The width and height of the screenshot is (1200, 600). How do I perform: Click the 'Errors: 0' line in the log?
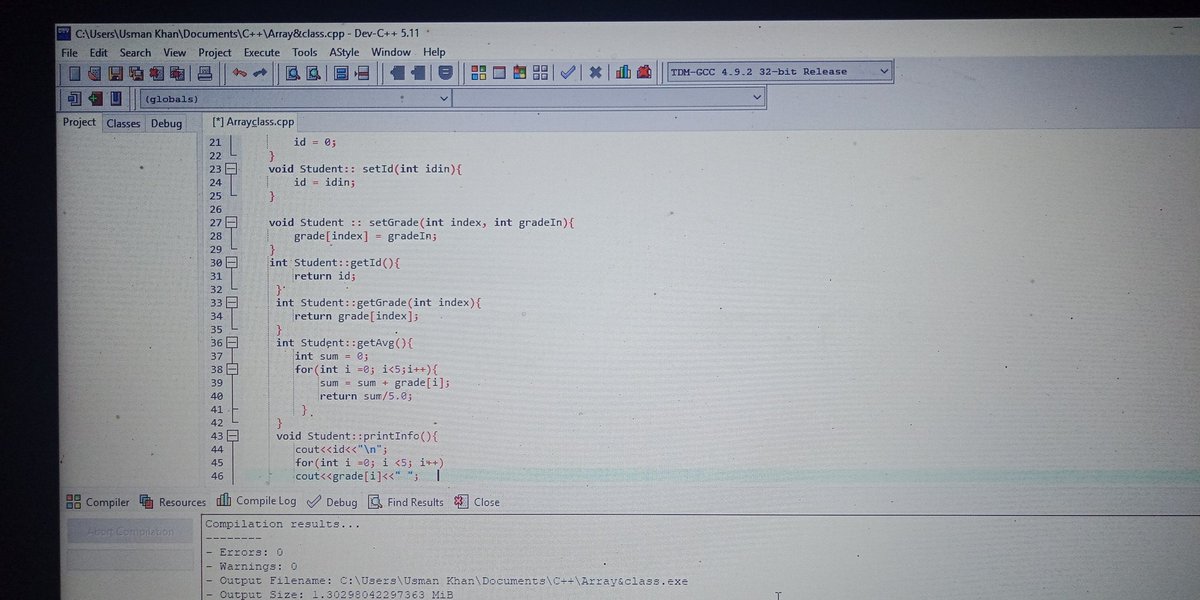point(244,552)
